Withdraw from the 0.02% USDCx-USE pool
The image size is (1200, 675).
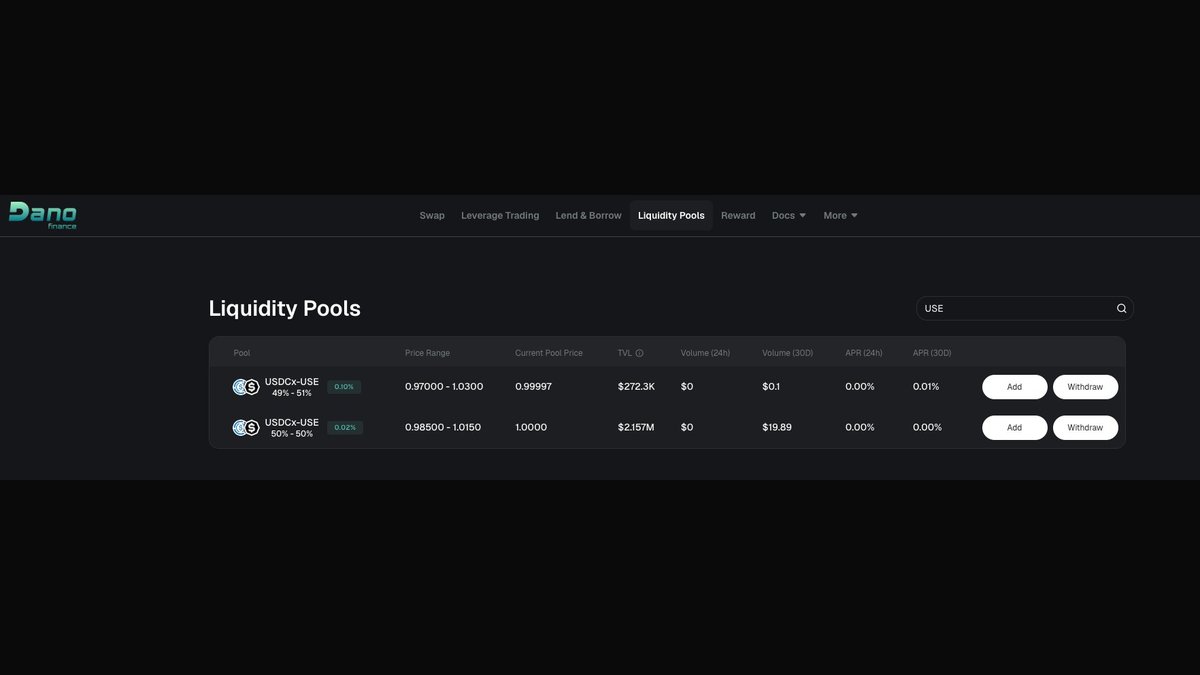click(1085, 427)
